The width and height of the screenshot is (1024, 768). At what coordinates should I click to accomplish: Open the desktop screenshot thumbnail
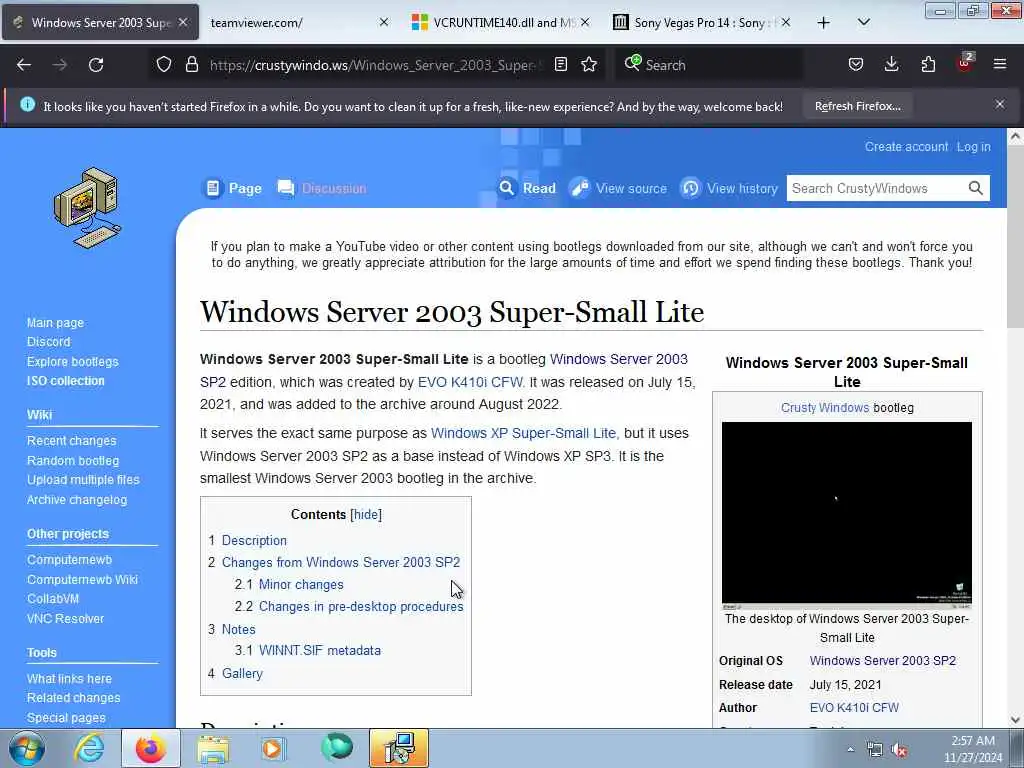tap(846, 515)
